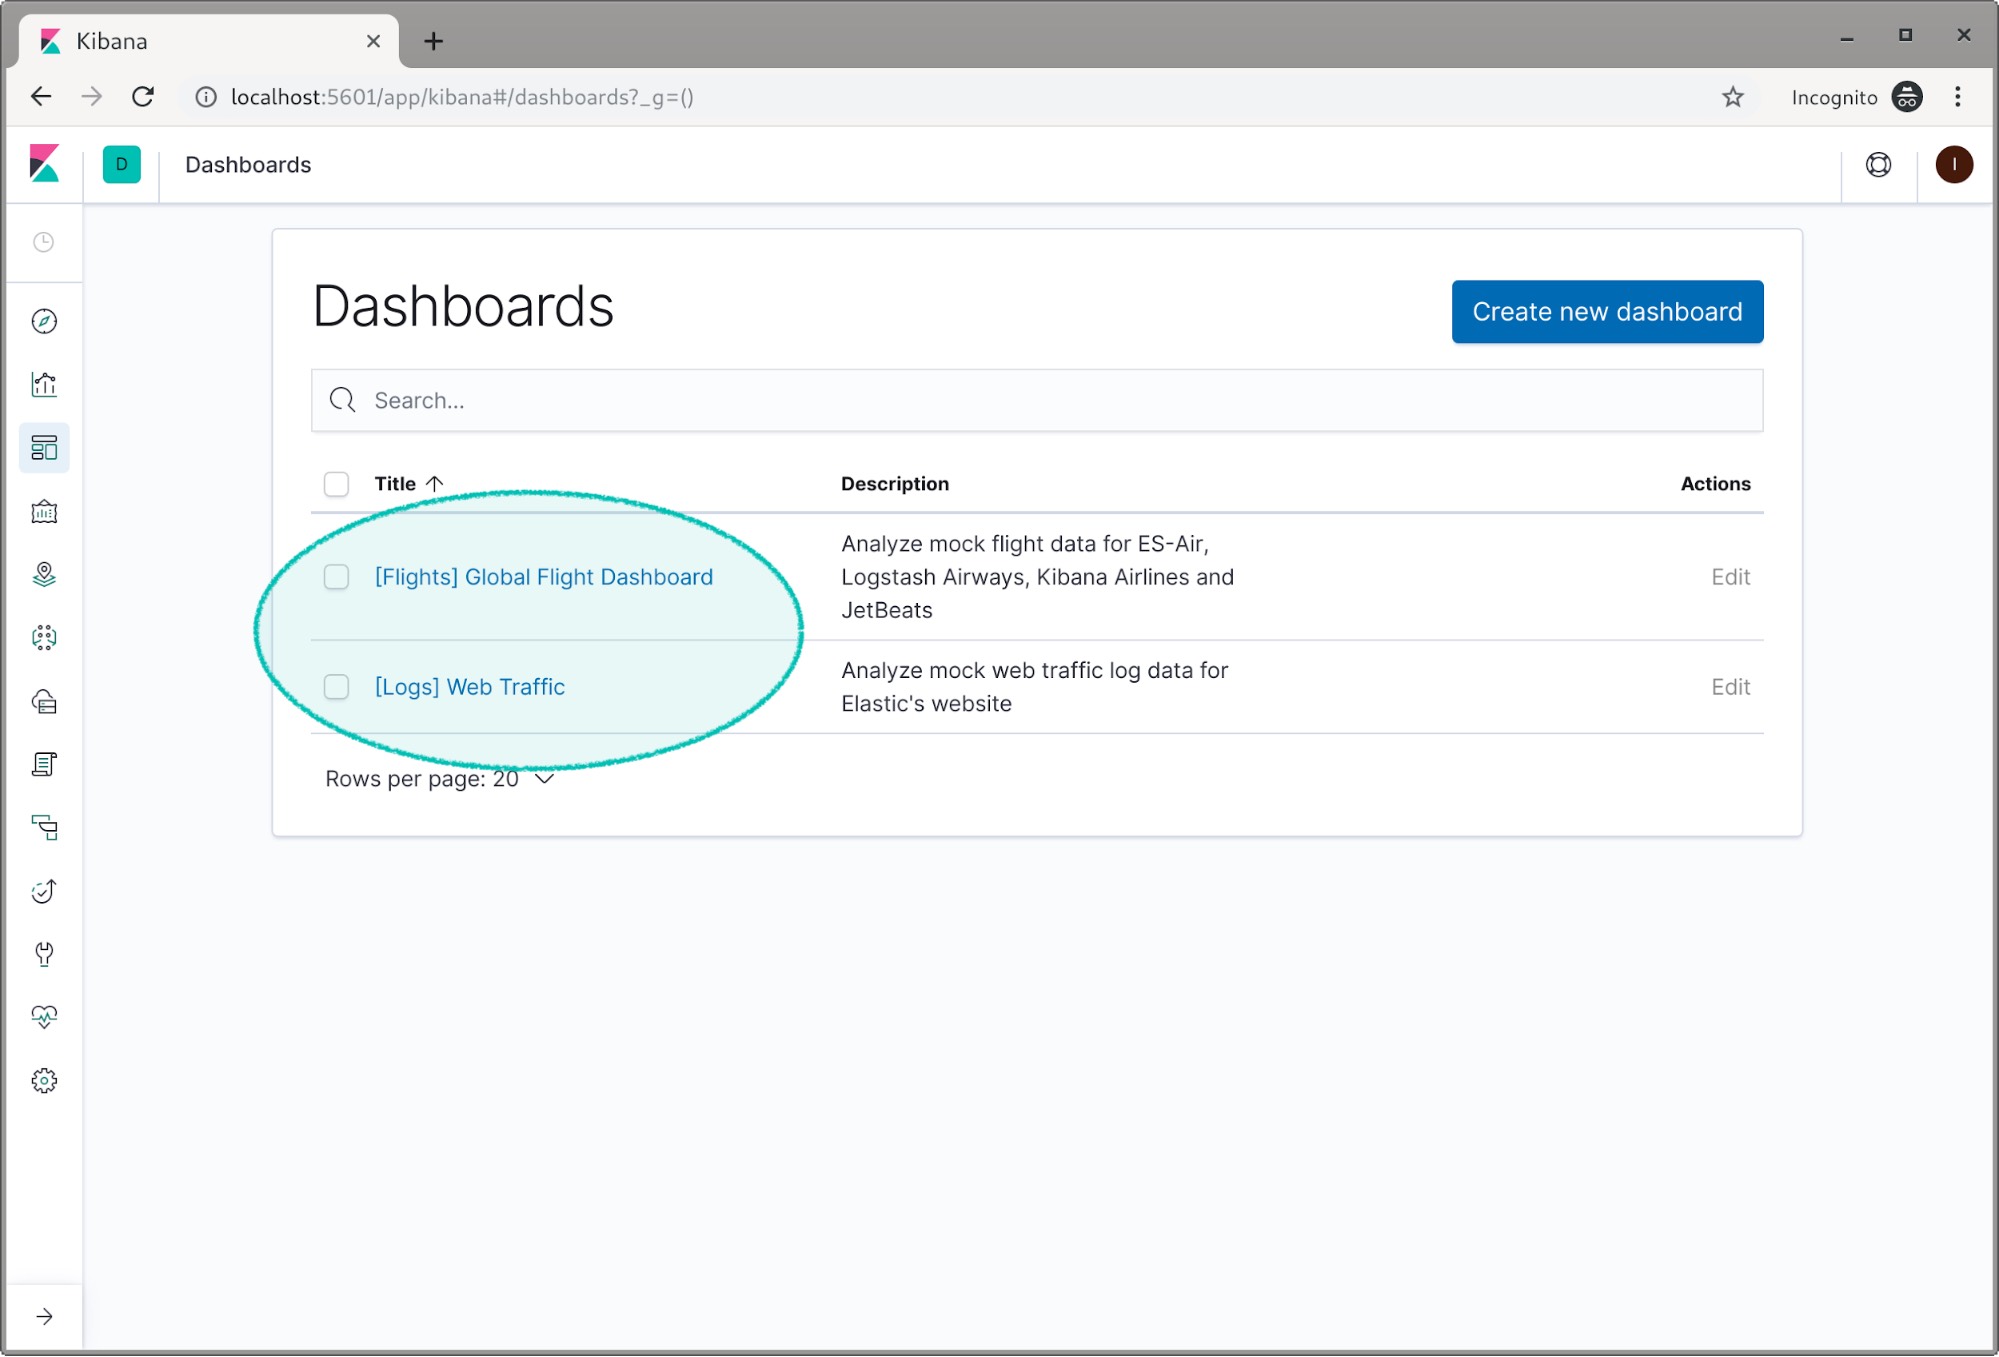The image size is (1999, 1357).
Task: Click the Kibana home icon top-left
Action: 44,164
